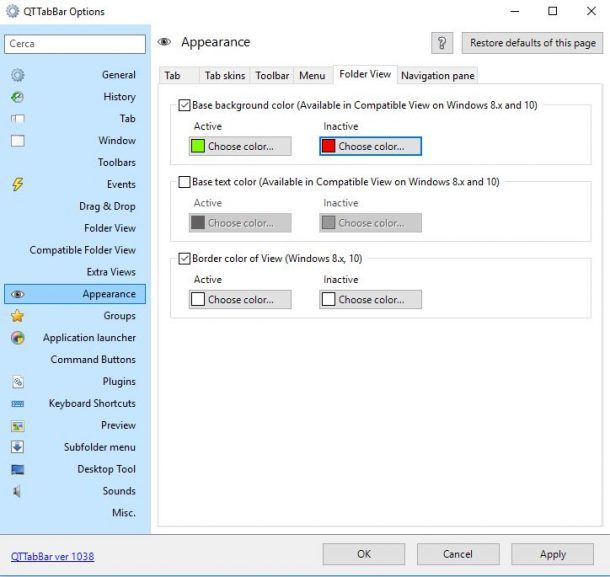Click the General gear icon in sidebar
This screenshot has width=610, height=577.
[x=18, y=75]
